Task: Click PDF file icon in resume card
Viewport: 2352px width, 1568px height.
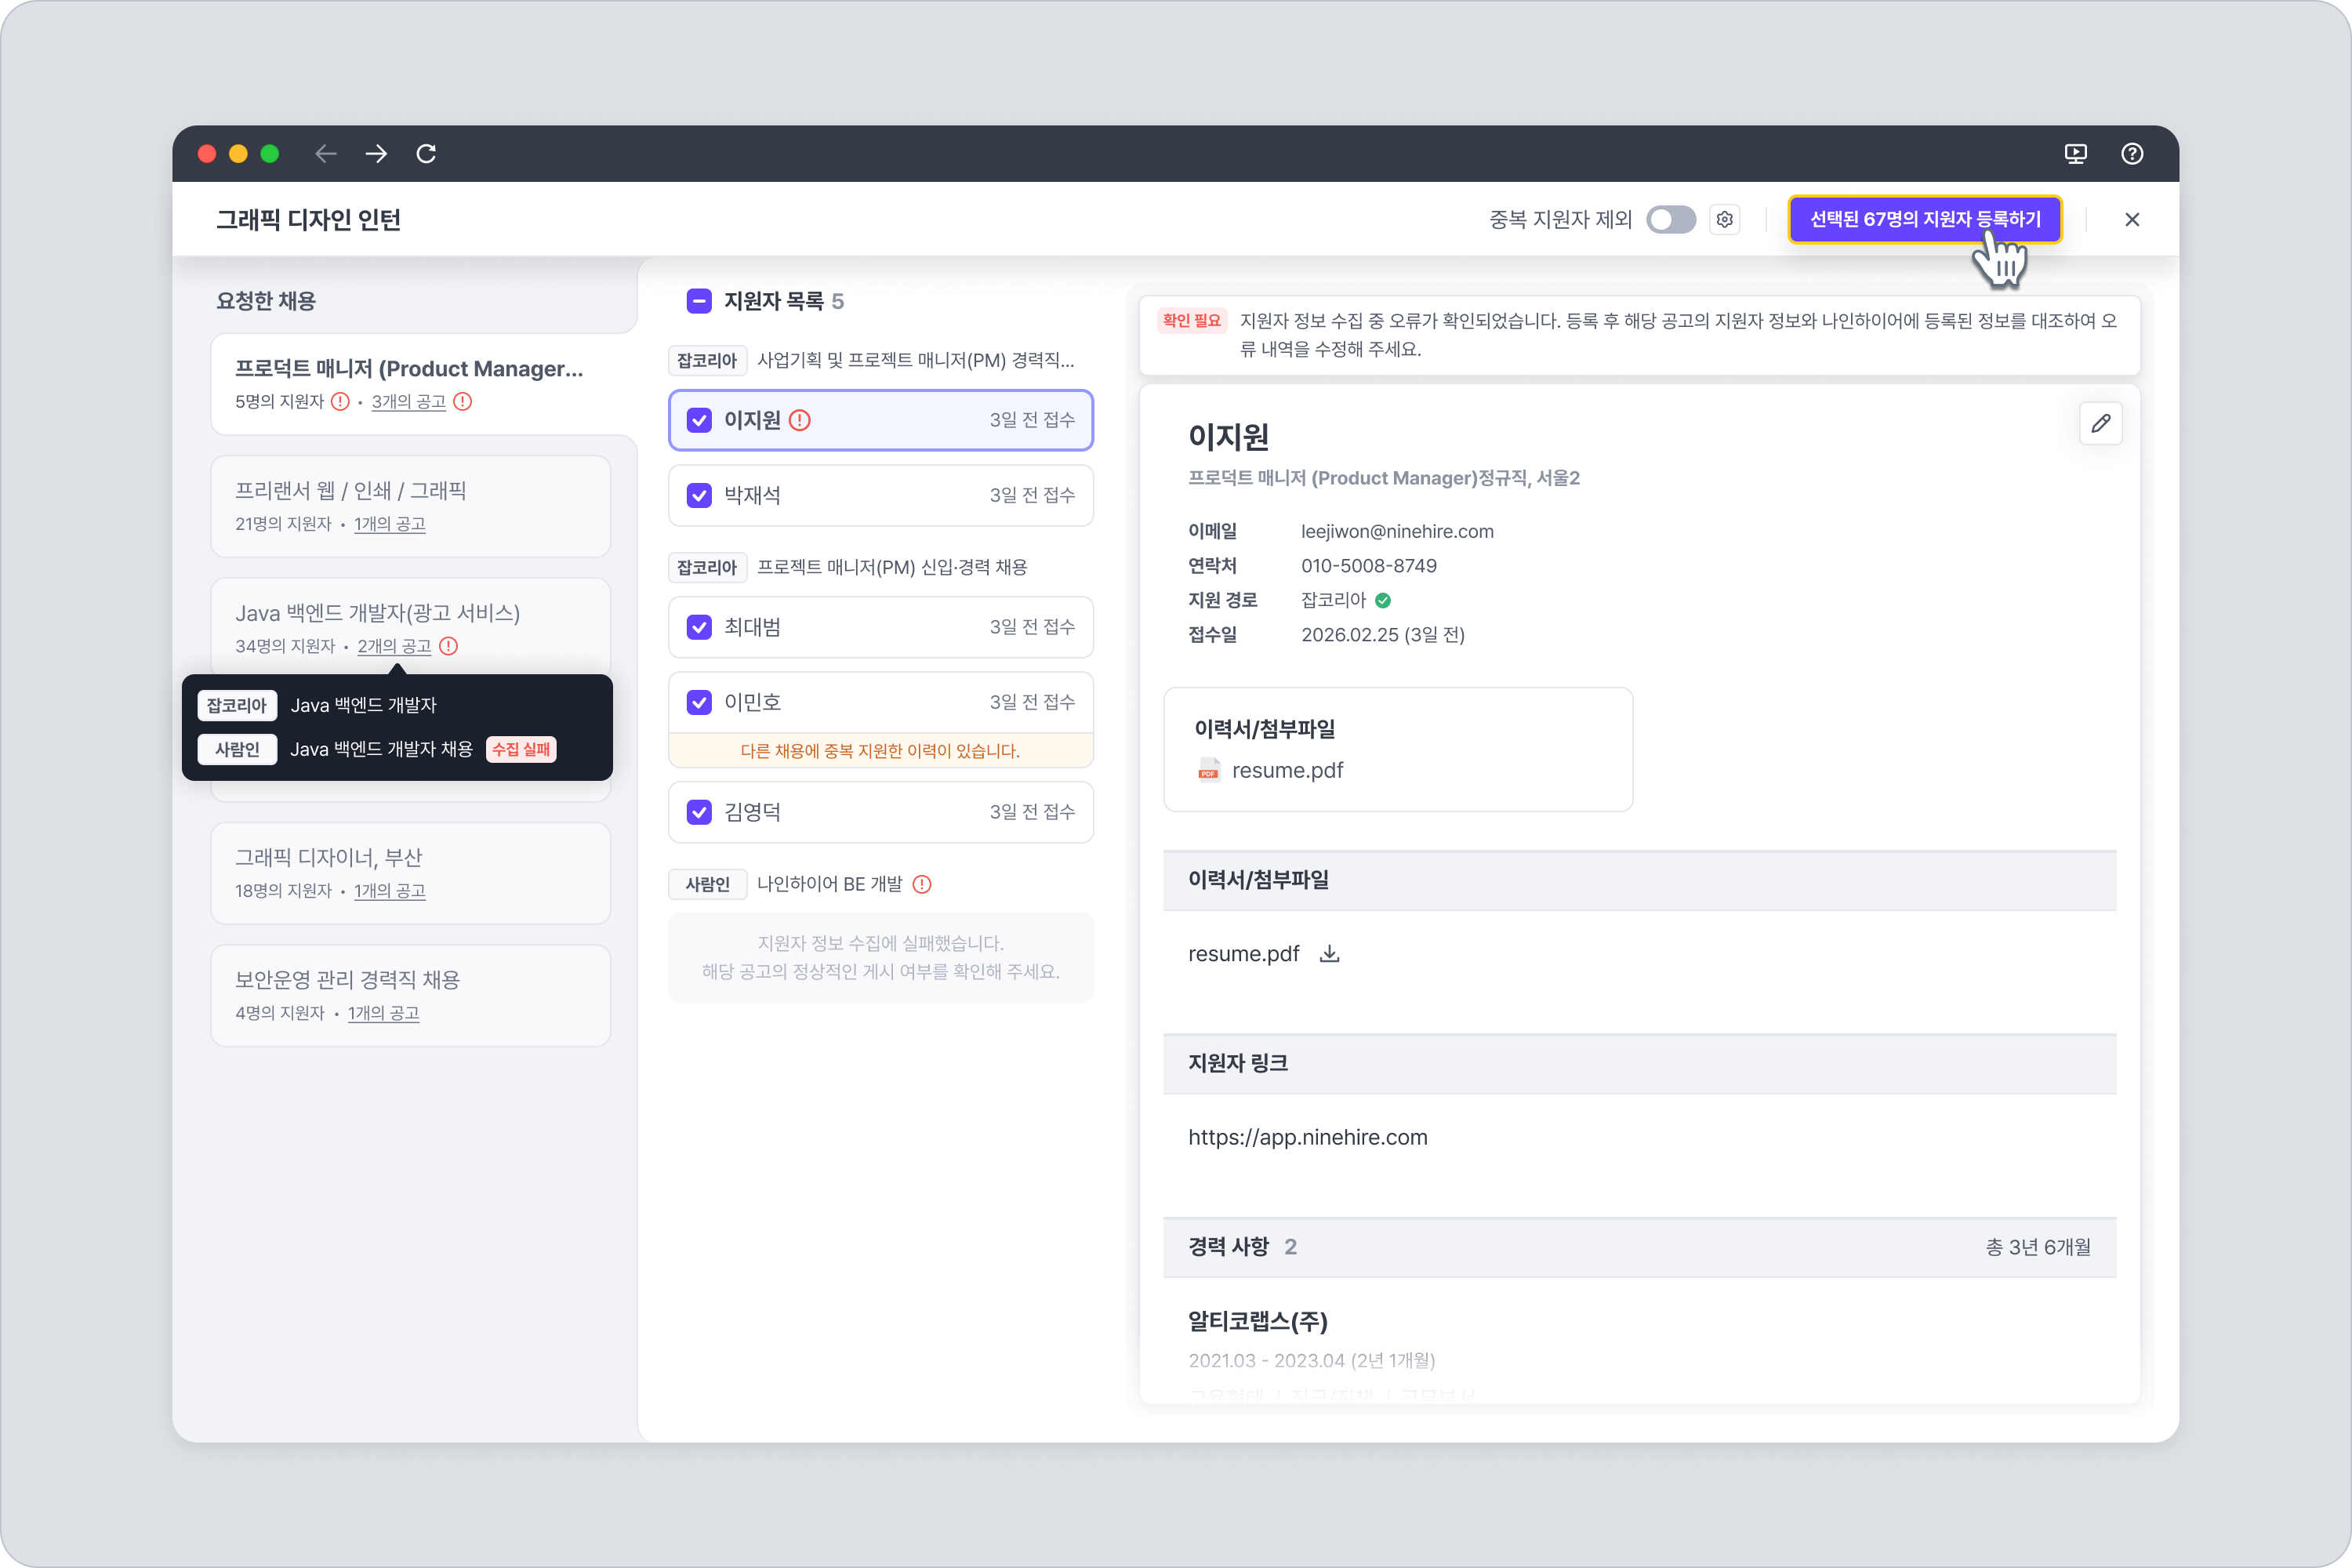Action: (x=1209, y=771)
